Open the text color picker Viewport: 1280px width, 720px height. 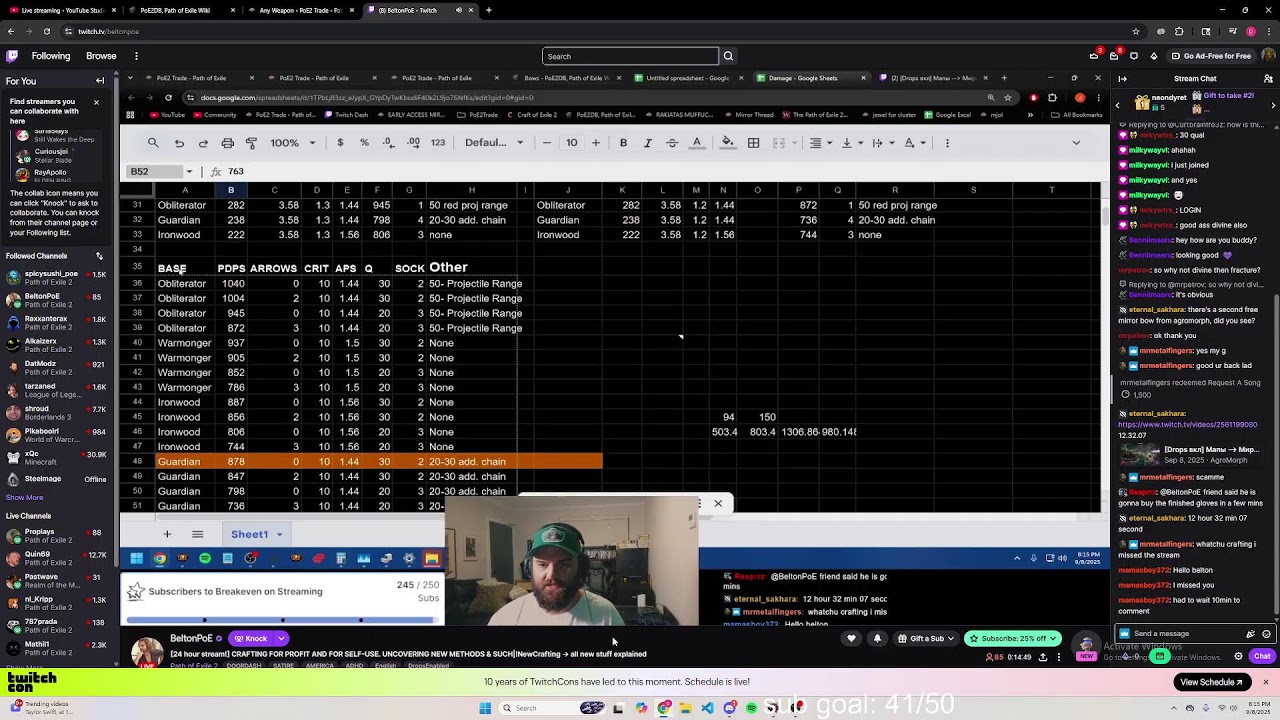point(697,143)
